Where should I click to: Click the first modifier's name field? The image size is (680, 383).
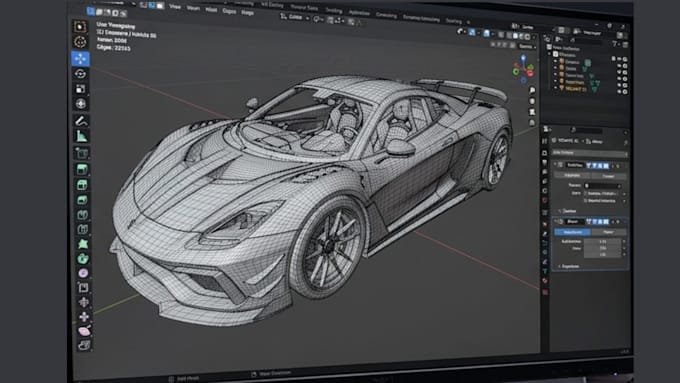coord(575,165)
